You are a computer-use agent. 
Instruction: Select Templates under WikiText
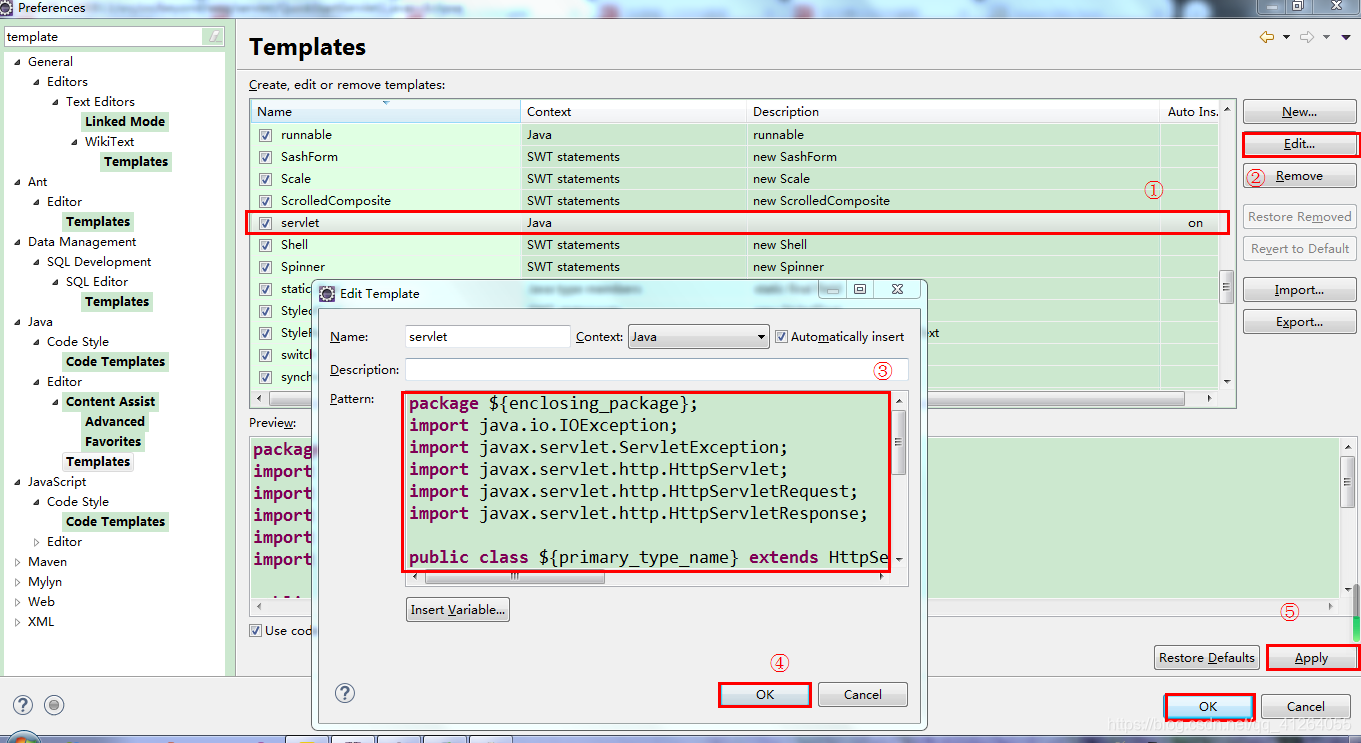(x=136, y=161)
